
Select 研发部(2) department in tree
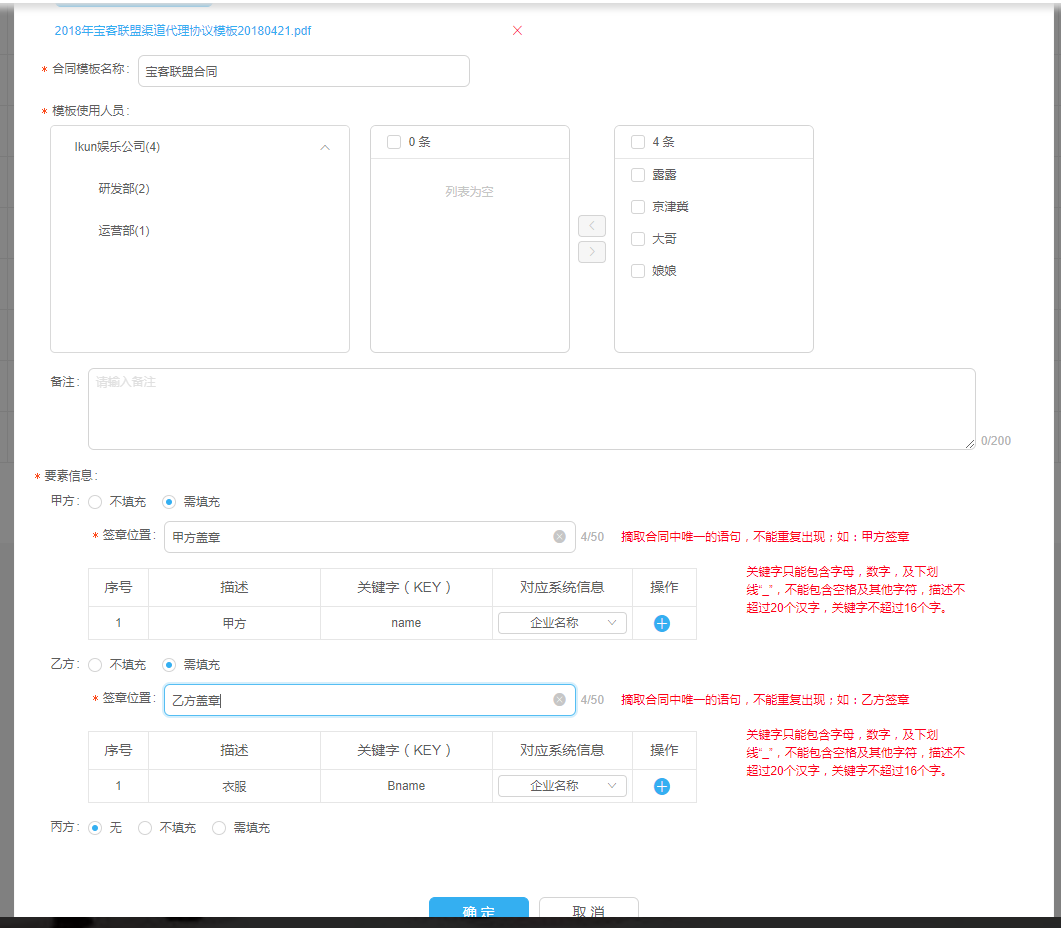click(124, 189)
